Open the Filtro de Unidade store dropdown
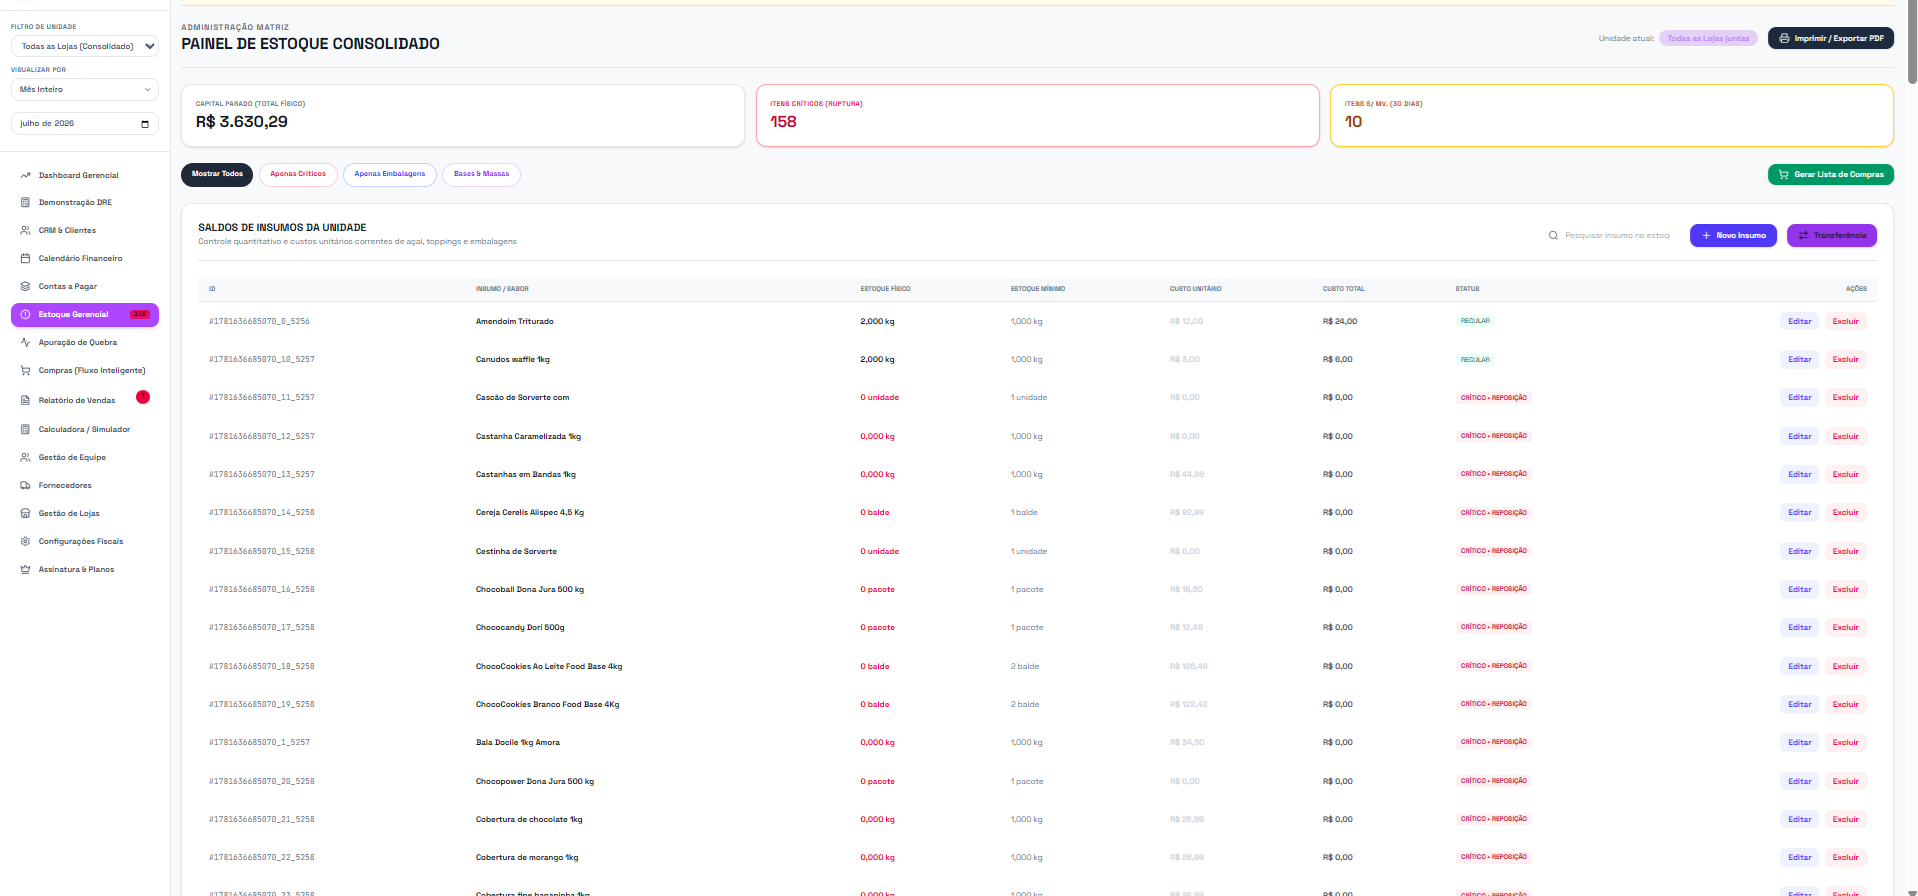 85,46
